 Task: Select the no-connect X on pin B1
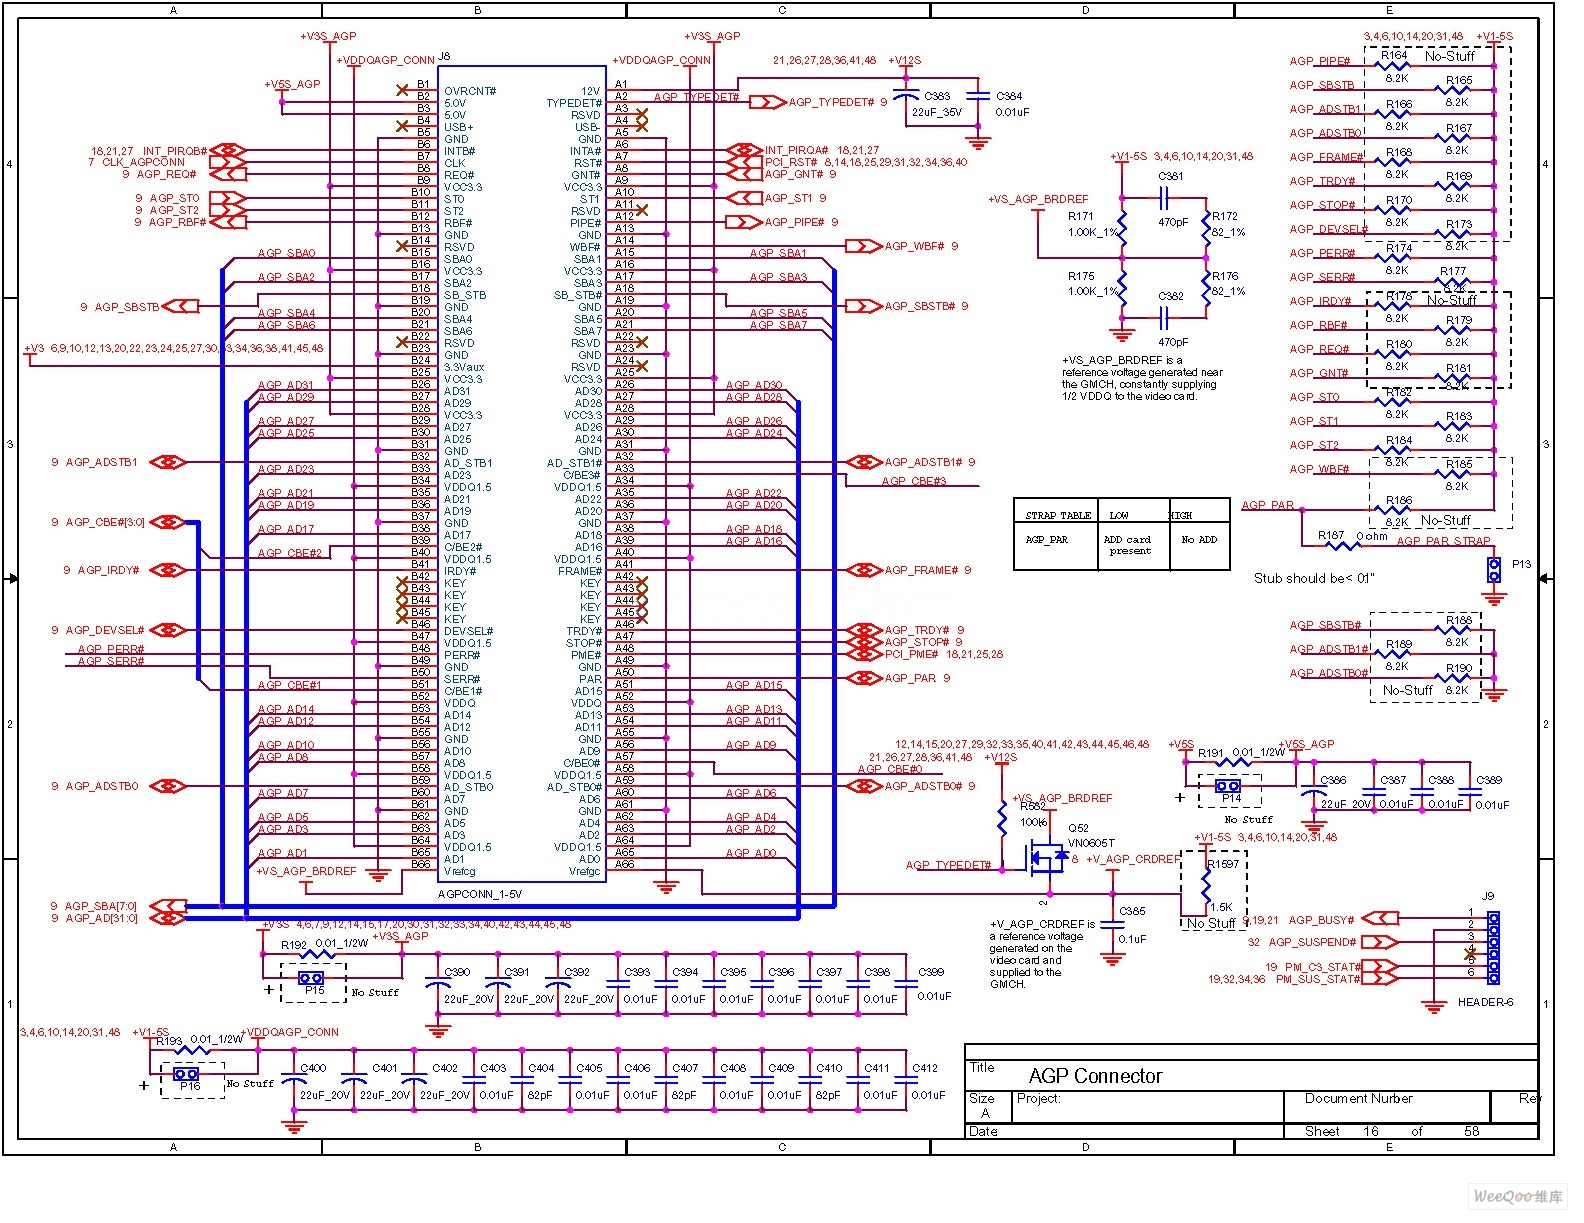coord(402,90)
